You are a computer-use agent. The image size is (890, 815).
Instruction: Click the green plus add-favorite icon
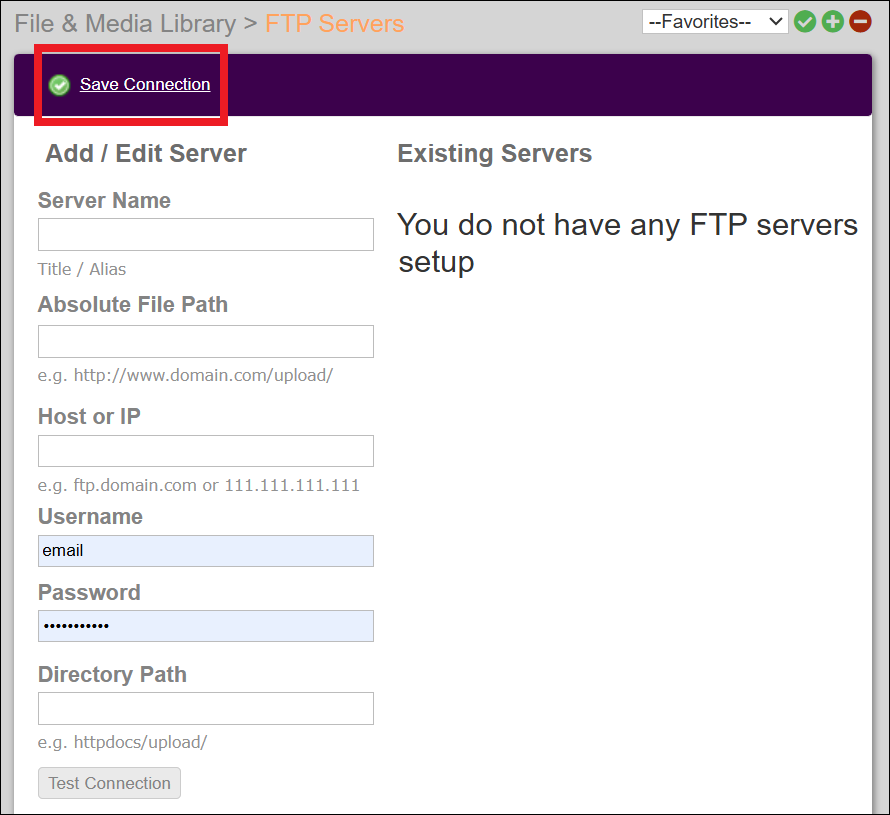point(832,22)
